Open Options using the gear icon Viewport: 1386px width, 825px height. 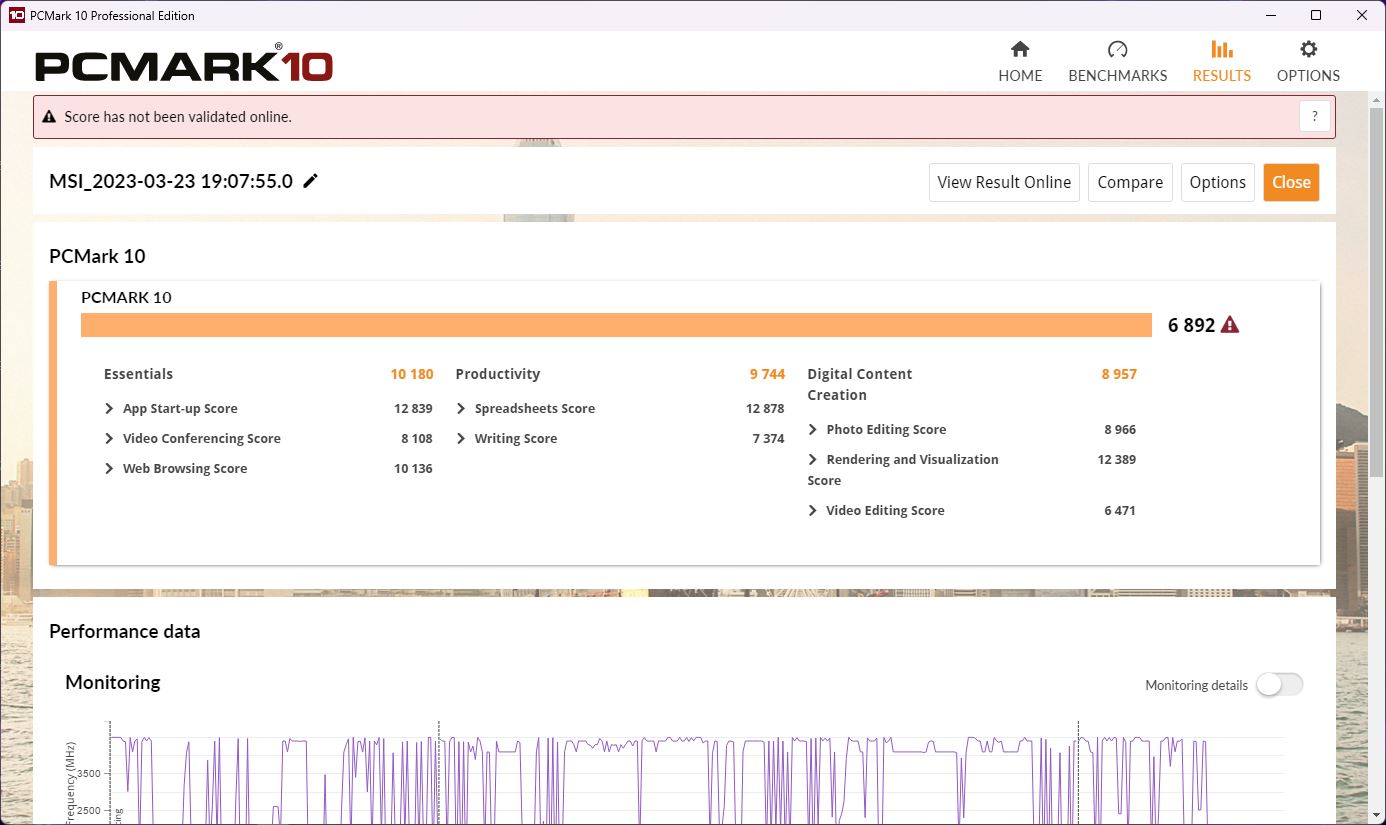point(1308,50)
